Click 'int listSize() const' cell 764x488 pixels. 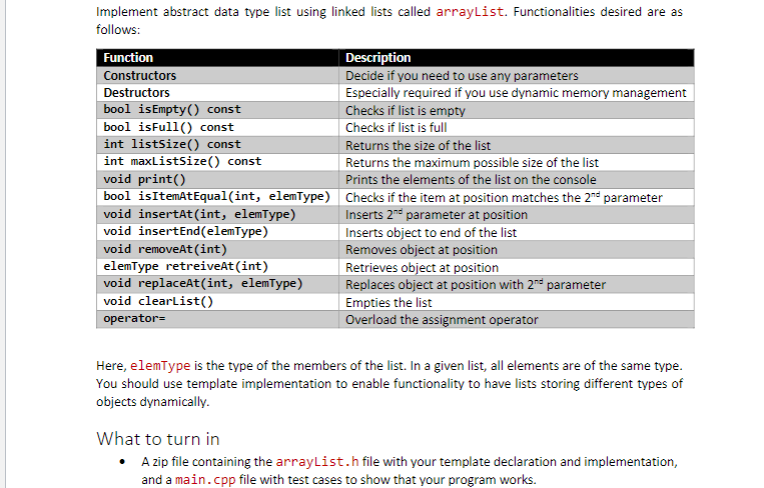(x=217, y=145)
